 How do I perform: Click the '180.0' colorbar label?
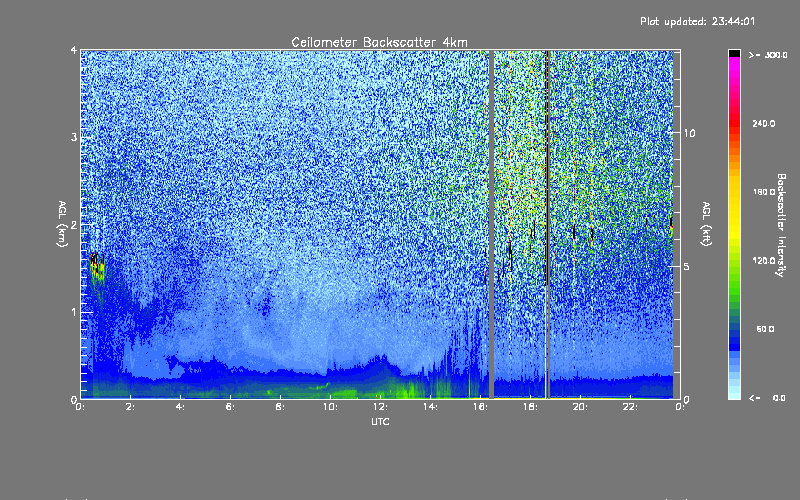pos(764,192)
